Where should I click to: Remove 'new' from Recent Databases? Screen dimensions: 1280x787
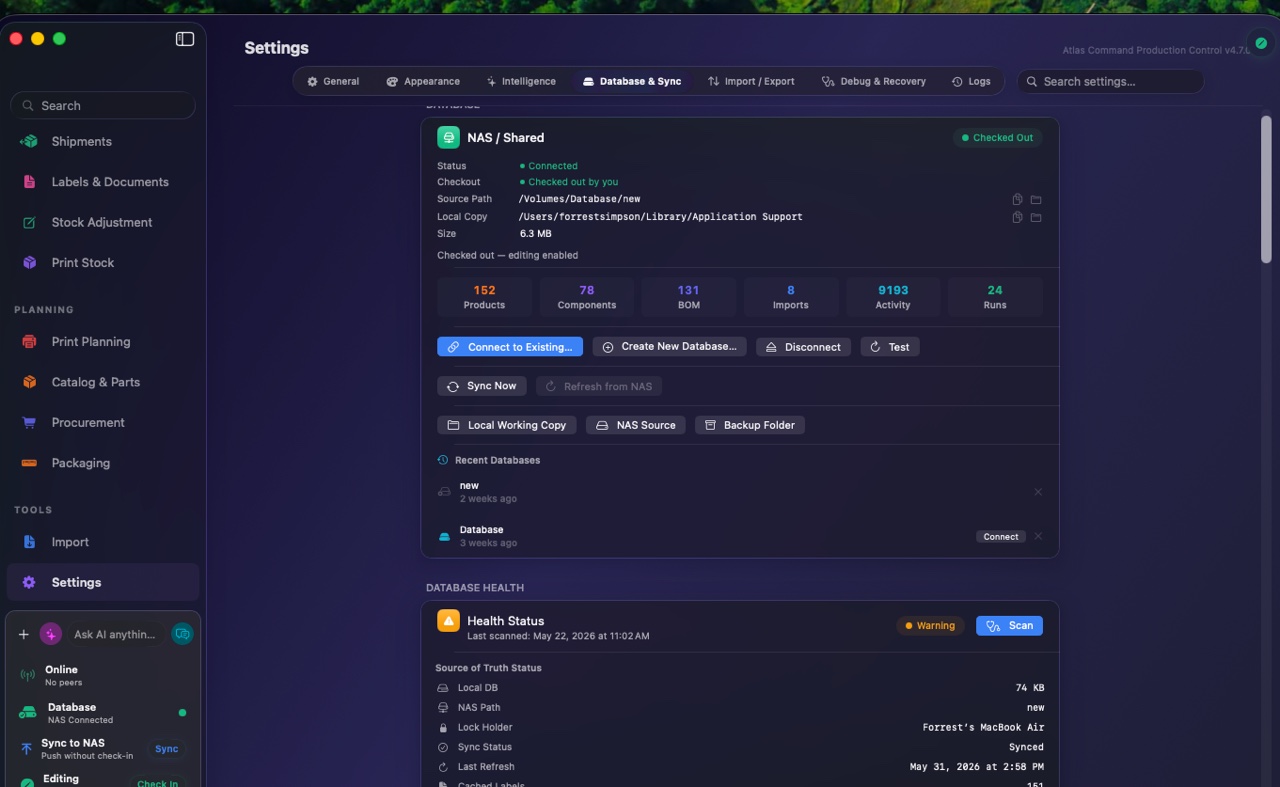tap(1038, 492)
